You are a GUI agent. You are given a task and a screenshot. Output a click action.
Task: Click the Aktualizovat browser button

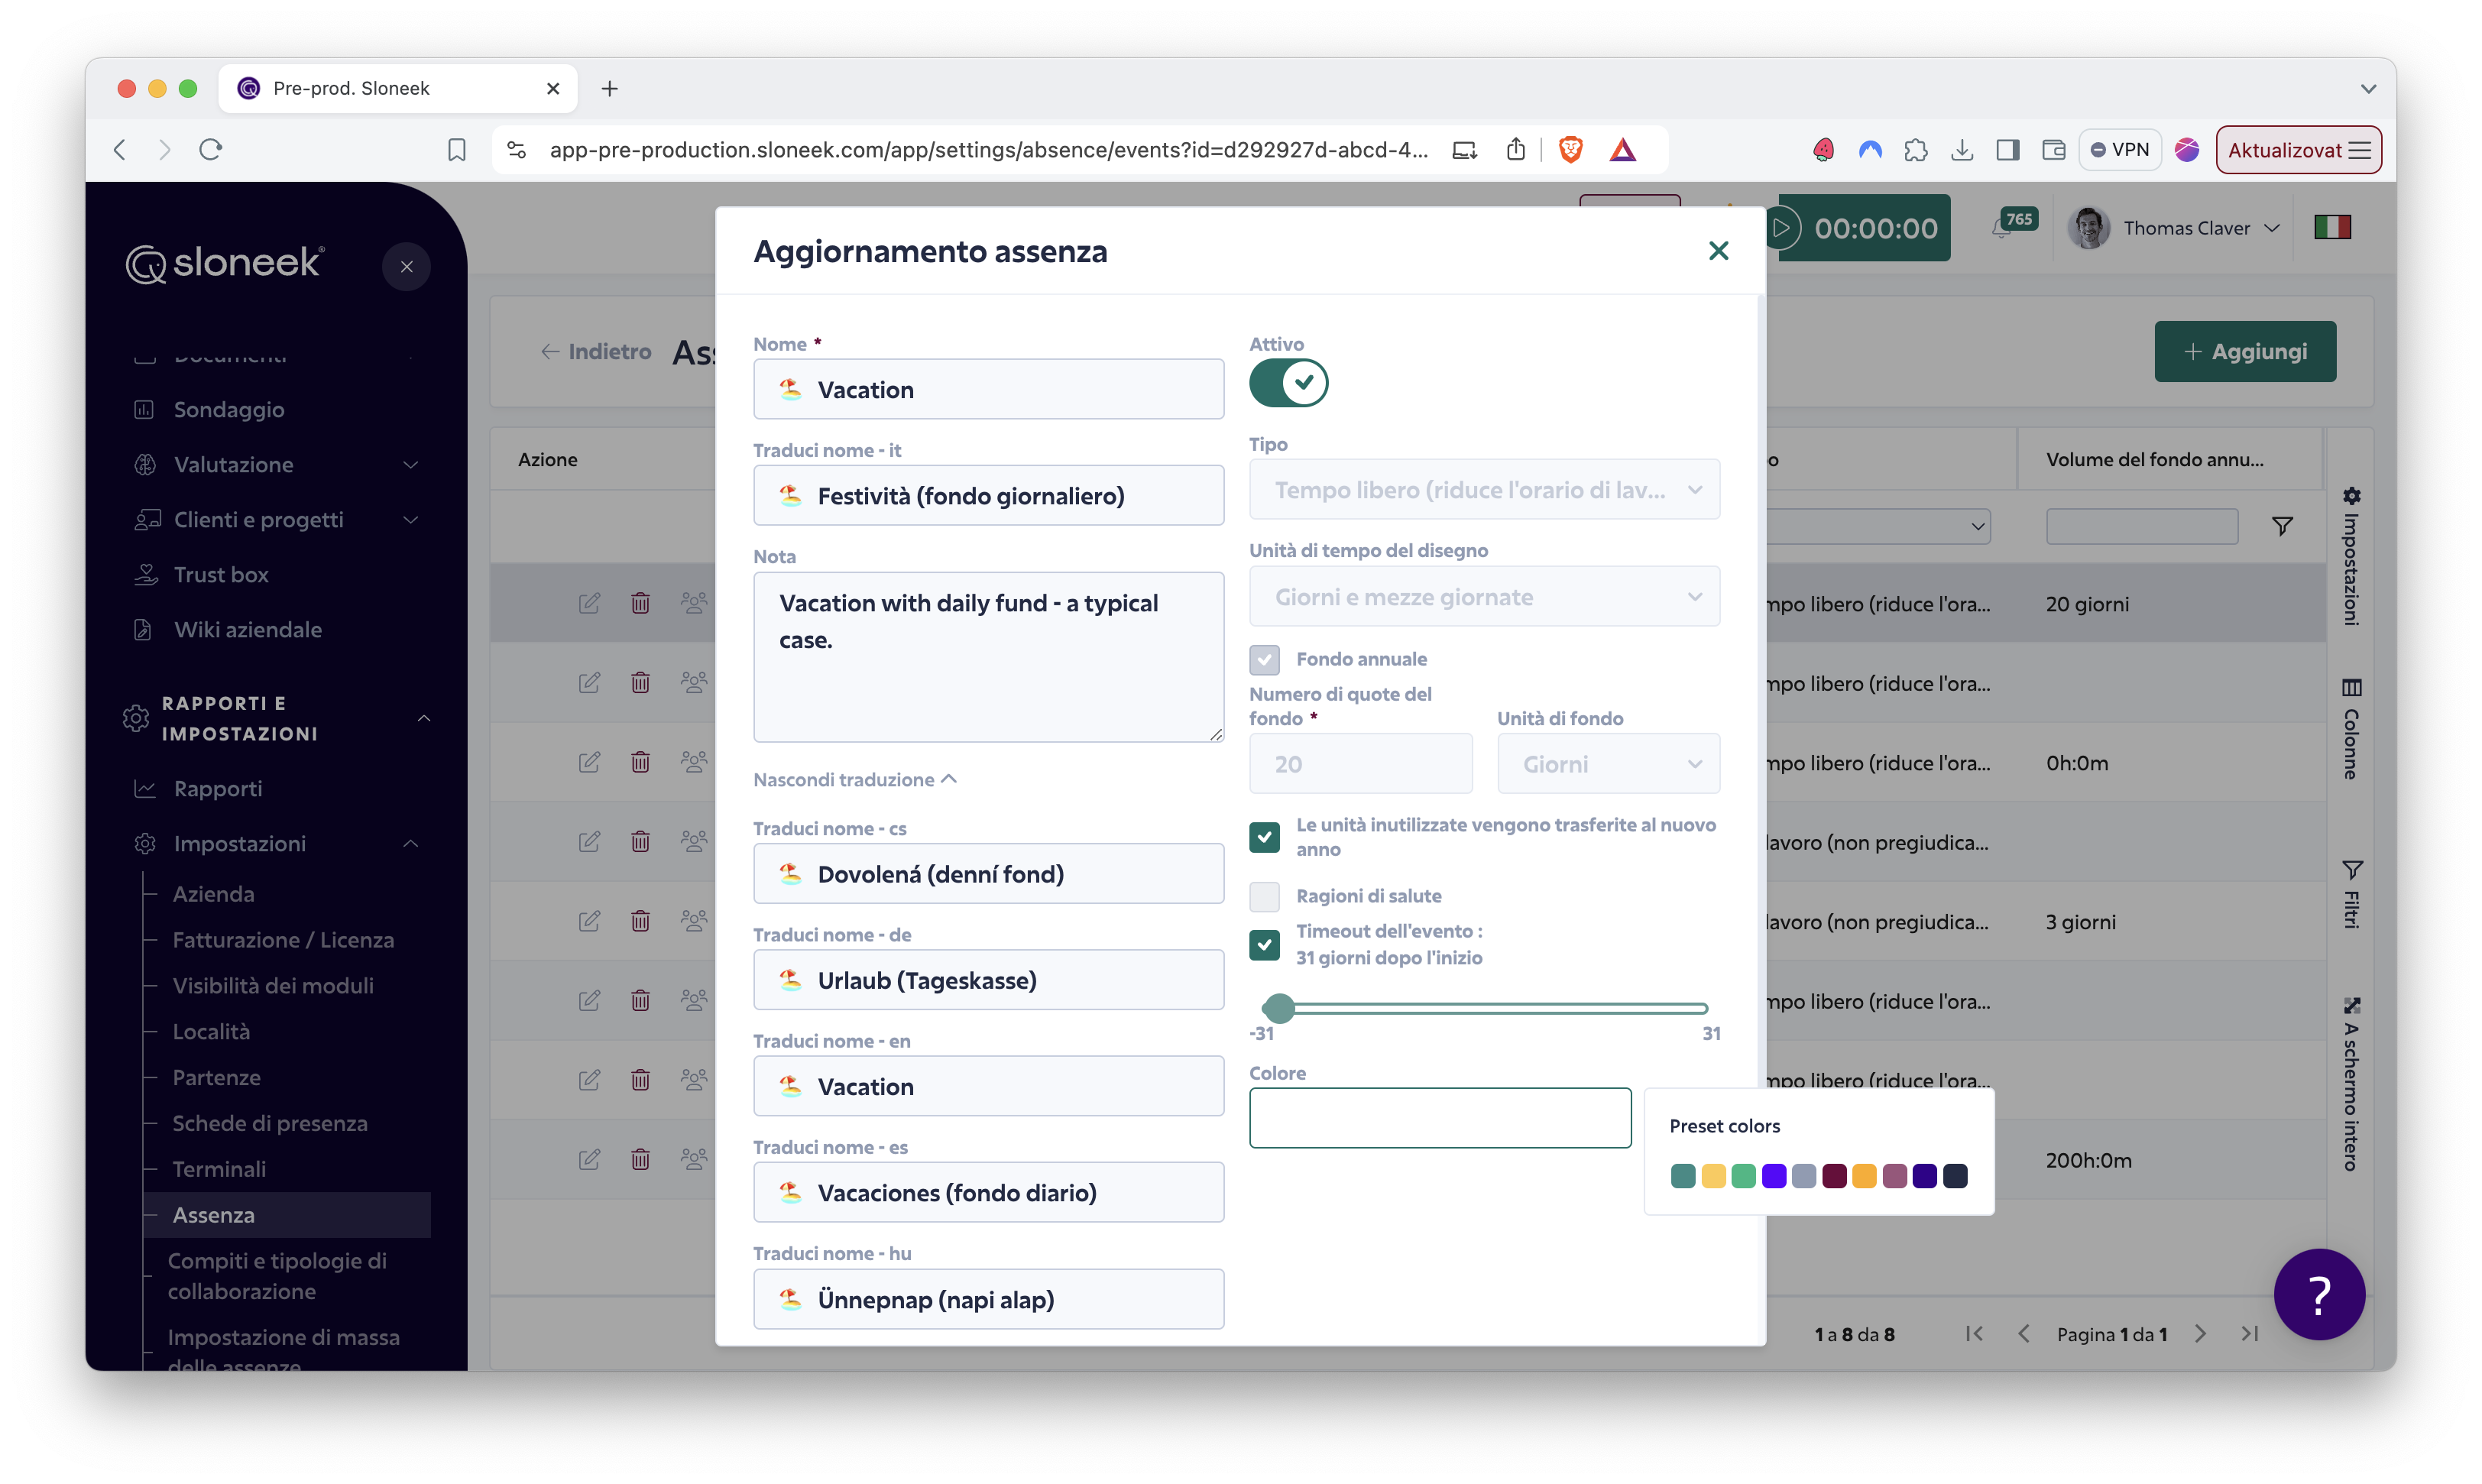coord(2298,150)
